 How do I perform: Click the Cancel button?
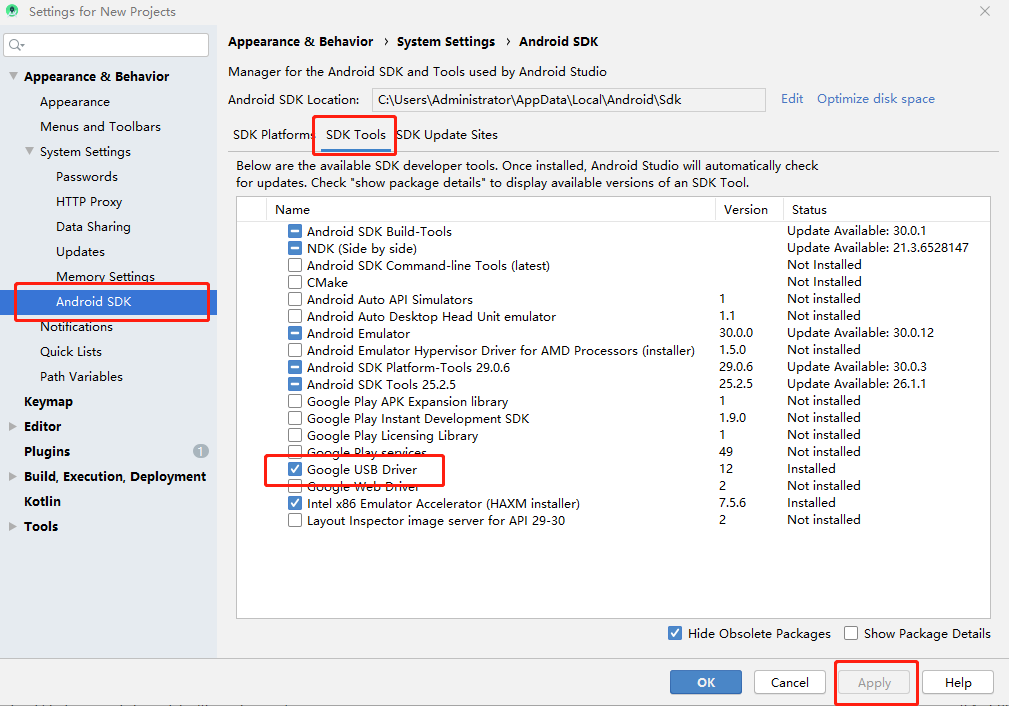pyautogui.click(x=790, y=682)
